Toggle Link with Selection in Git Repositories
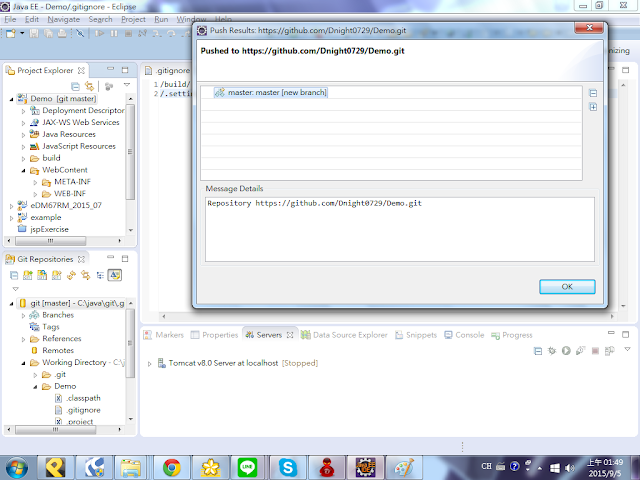The image size is (640, 480). tap(85, 276)
